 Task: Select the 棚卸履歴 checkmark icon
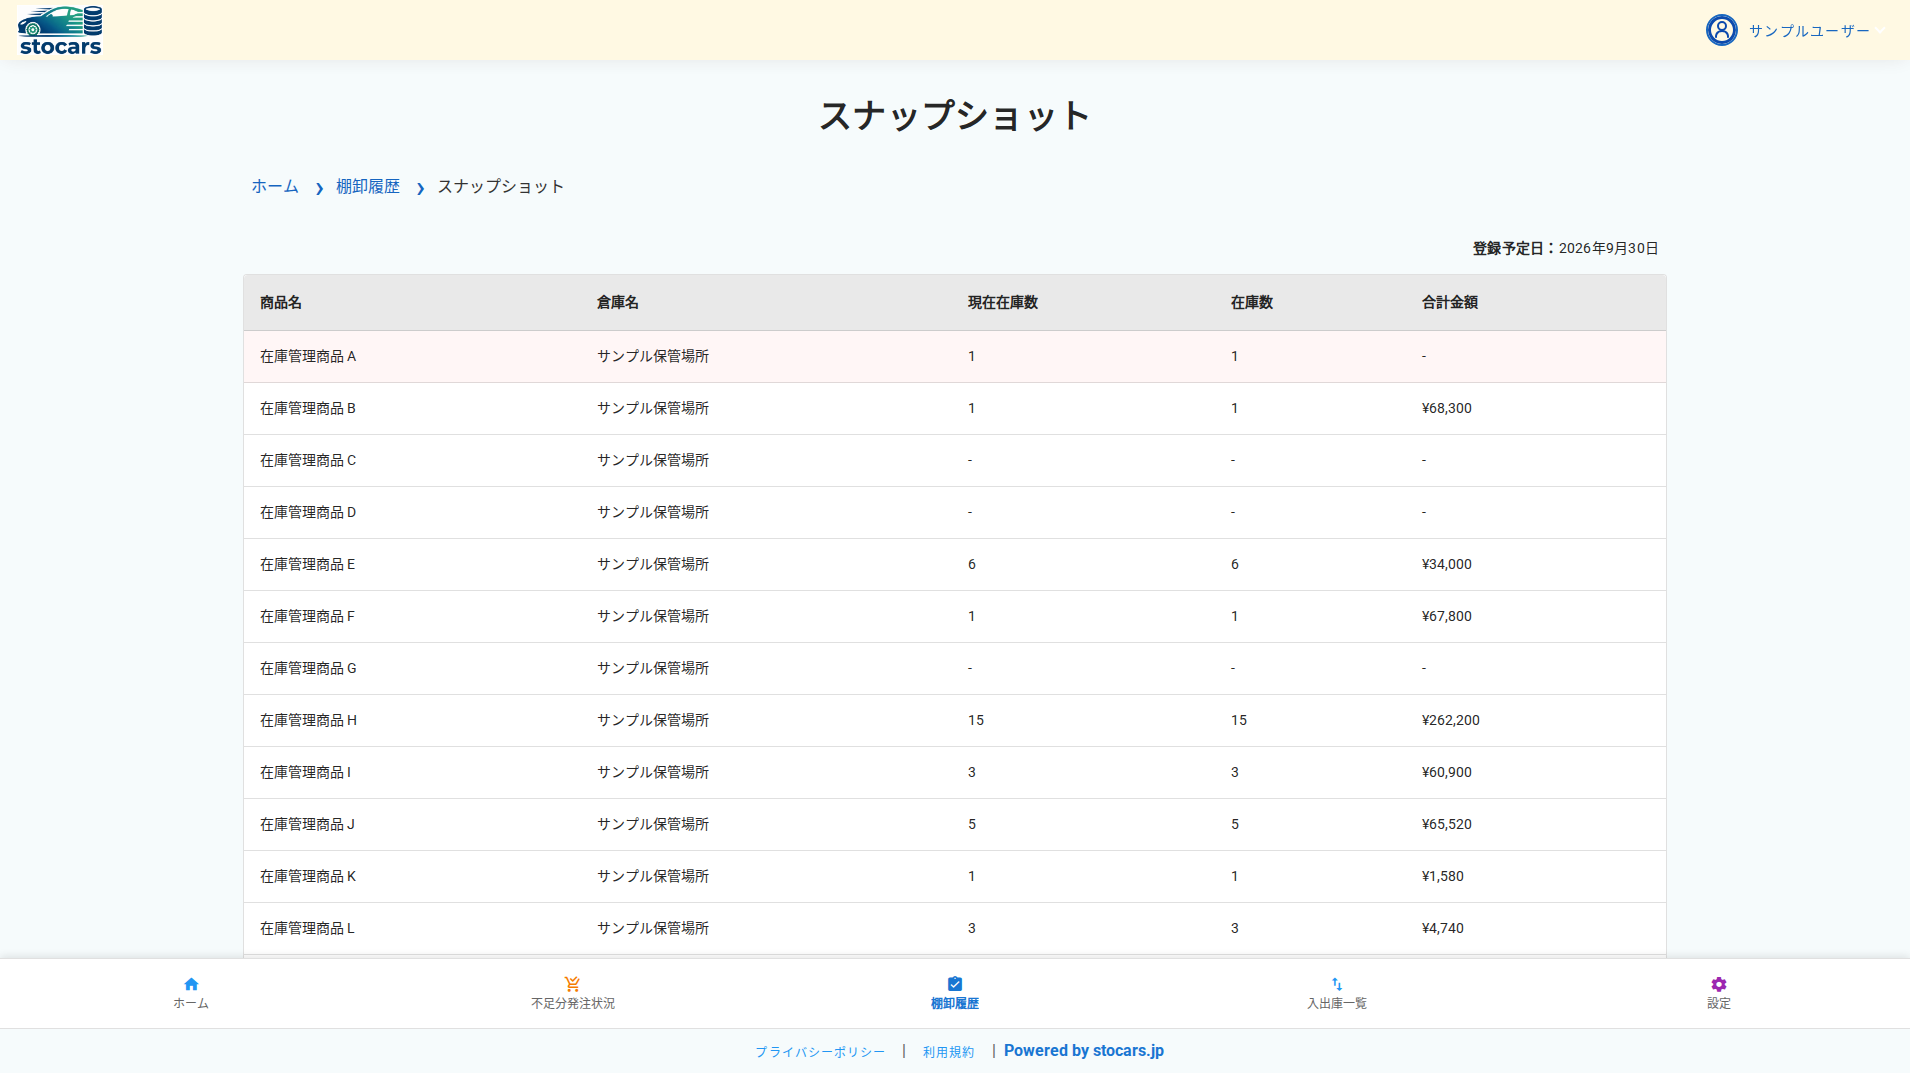point(955,984)
